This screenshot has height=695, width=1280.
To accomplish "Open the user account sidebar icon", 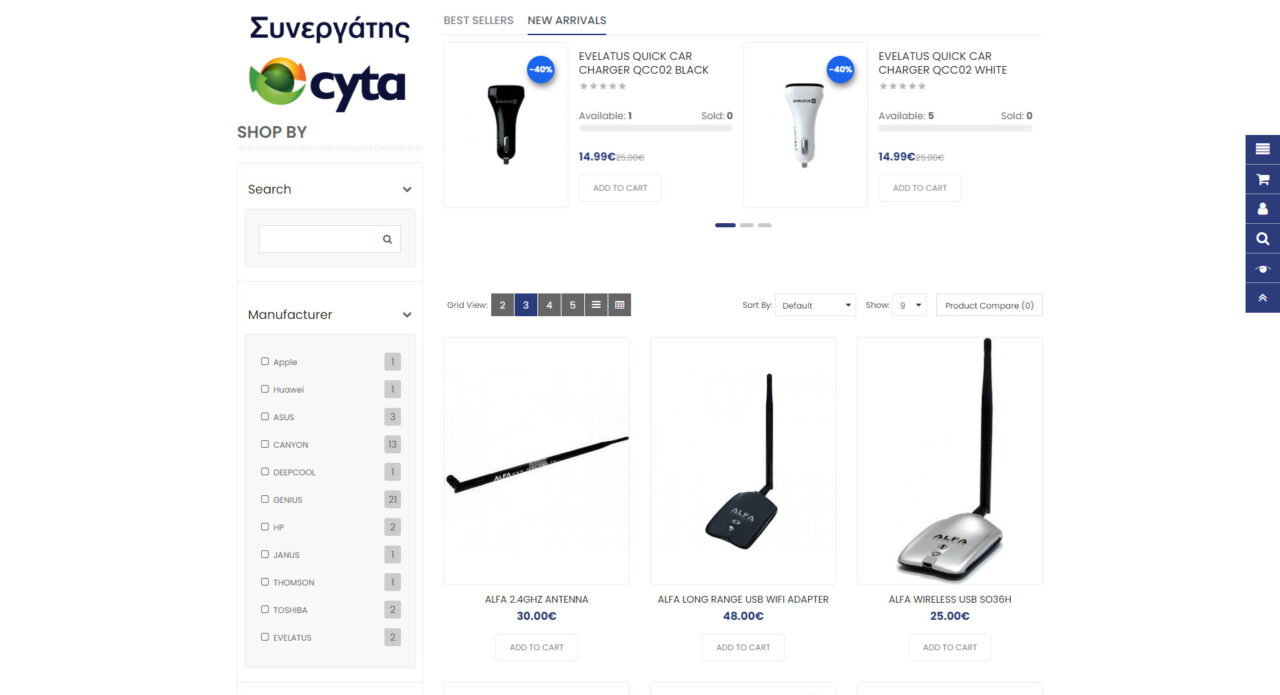I will (x=1262, y=209).
